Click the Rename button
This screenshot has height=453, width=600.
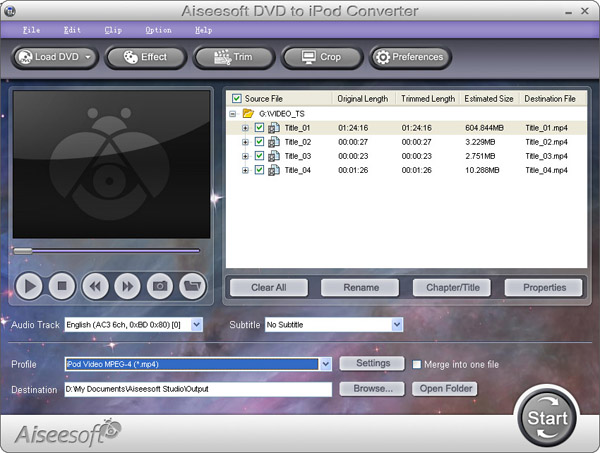pyautogui.click(x=360, y=288)
